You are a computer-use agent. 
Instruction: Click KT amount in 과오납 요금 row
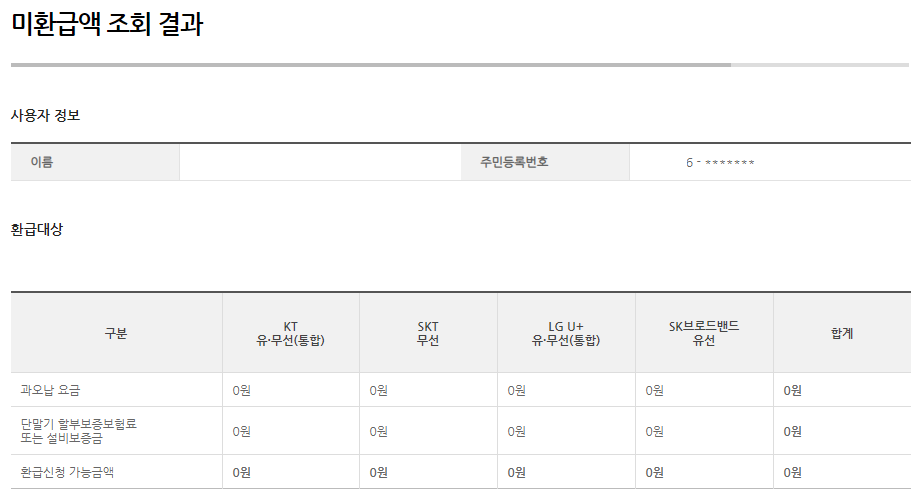pos(241,391)
